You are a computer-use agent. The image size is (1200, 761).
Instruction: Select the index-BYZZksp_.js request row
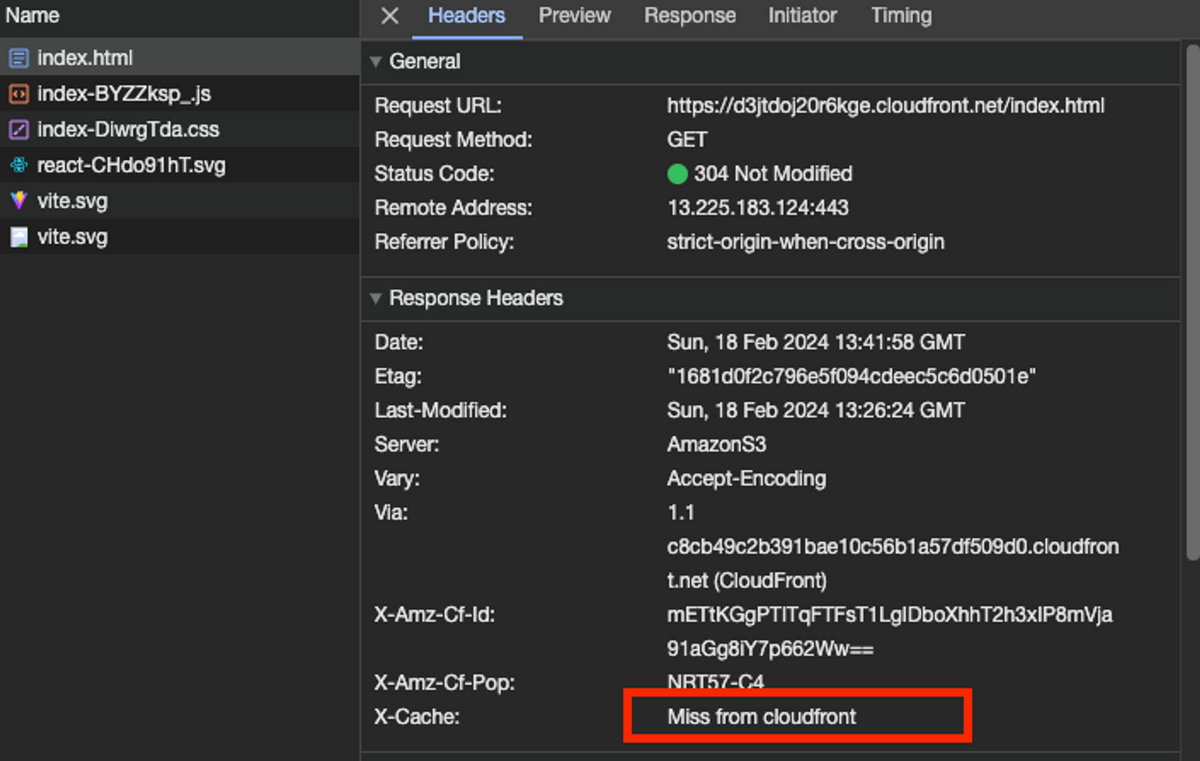pyautogui.click(x=124, y=94)
